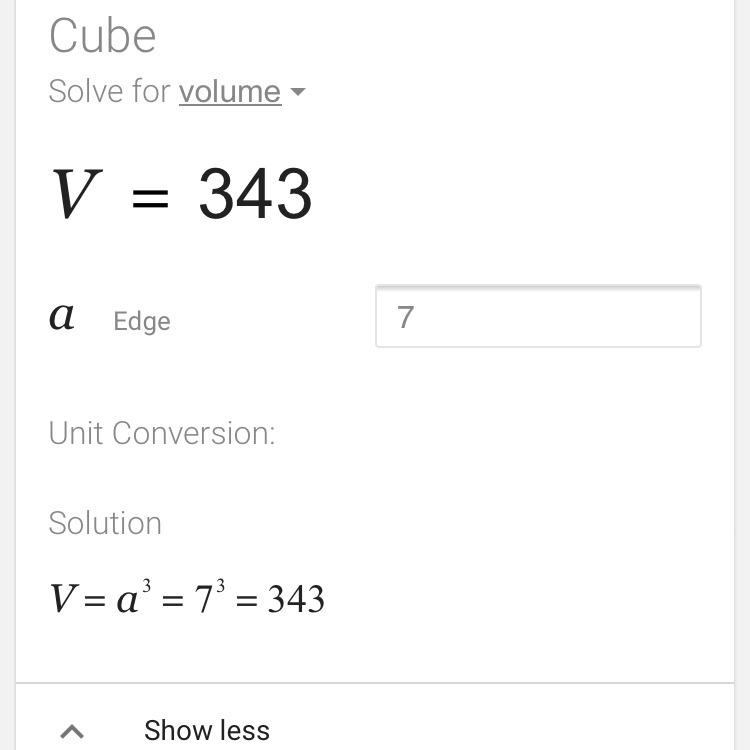750x750 pixels.
Task: Click the a³ term in the formula
Action: (x=131, y=598)
